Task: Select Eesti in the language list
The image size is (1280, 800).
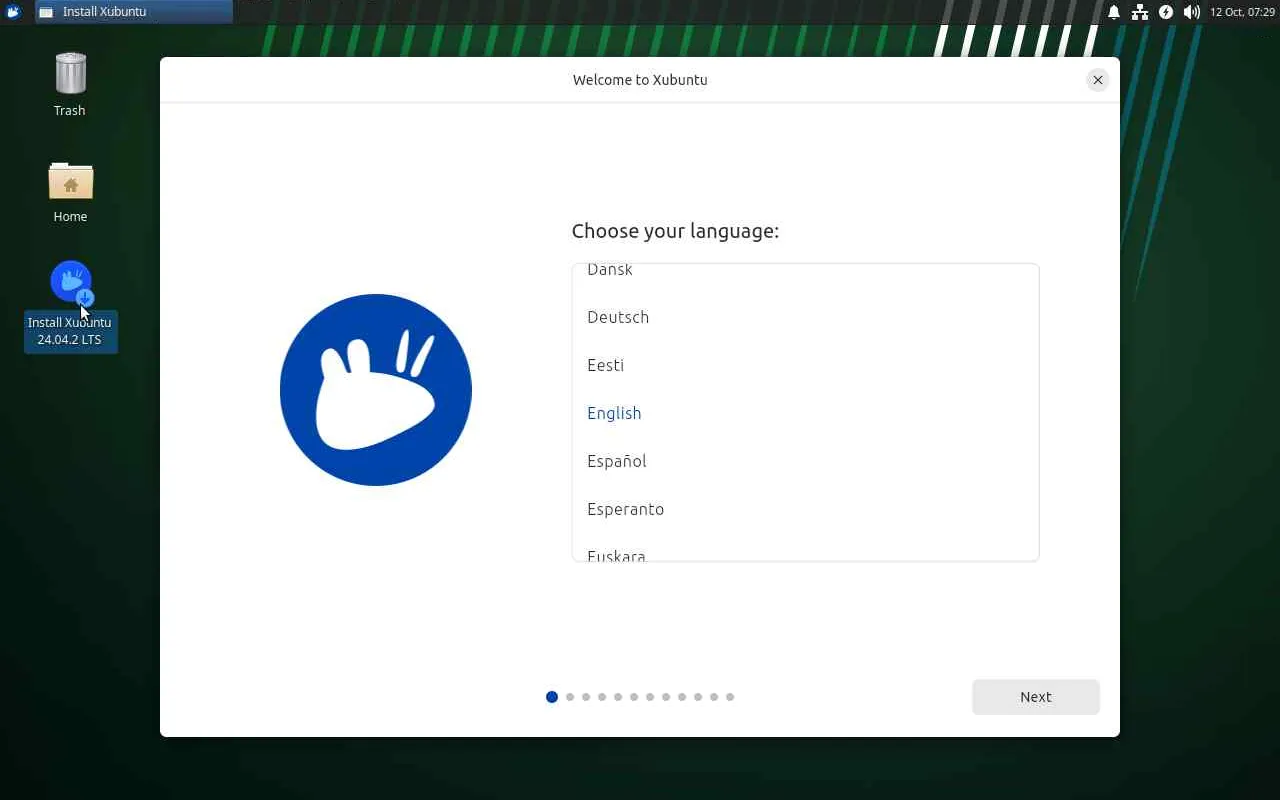Action: tap(805, 365)
